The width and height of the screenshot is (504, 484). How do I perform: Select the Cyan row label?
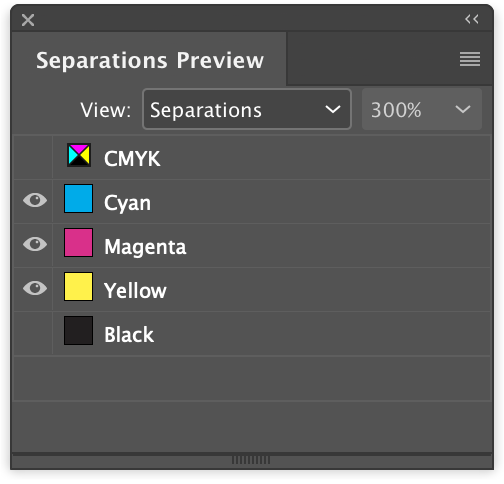click(127, 203)
